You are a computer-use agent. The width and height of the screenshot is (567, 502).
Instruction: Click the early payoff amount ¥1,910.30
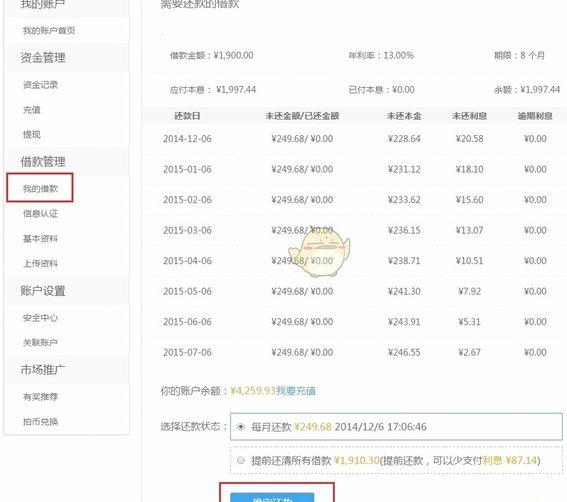coord(357,460)
